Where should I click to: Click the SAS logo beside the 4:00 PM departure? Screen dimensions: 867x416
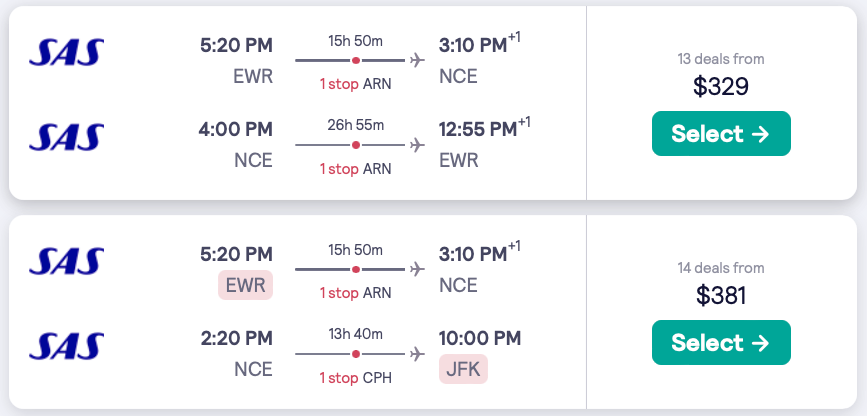66,136
